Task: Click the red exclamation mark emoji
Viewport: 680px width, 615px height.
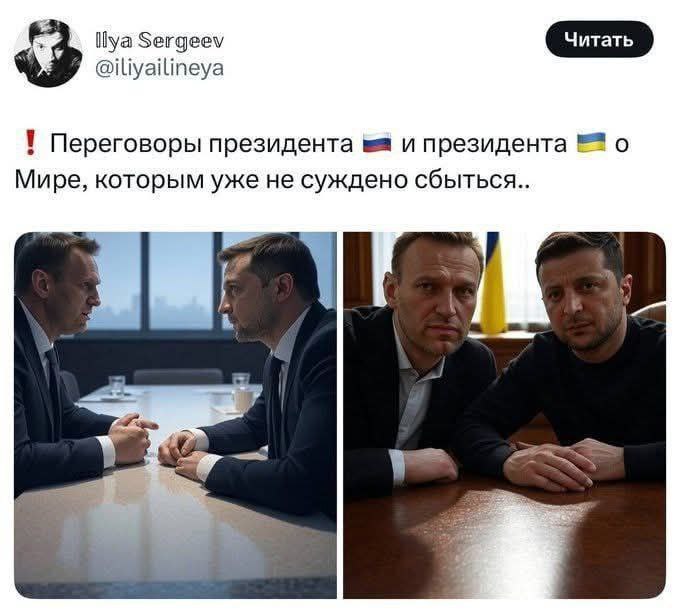Action: pos(30,143)
